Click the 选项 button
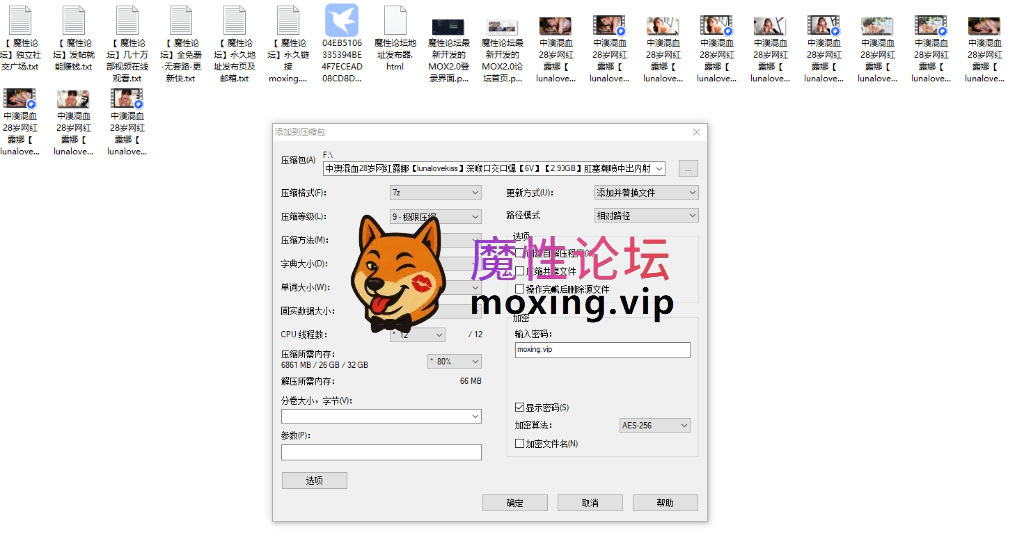The height and width of the screenshot is (548, 1024). pyautogui.click(x=315, y=480)
